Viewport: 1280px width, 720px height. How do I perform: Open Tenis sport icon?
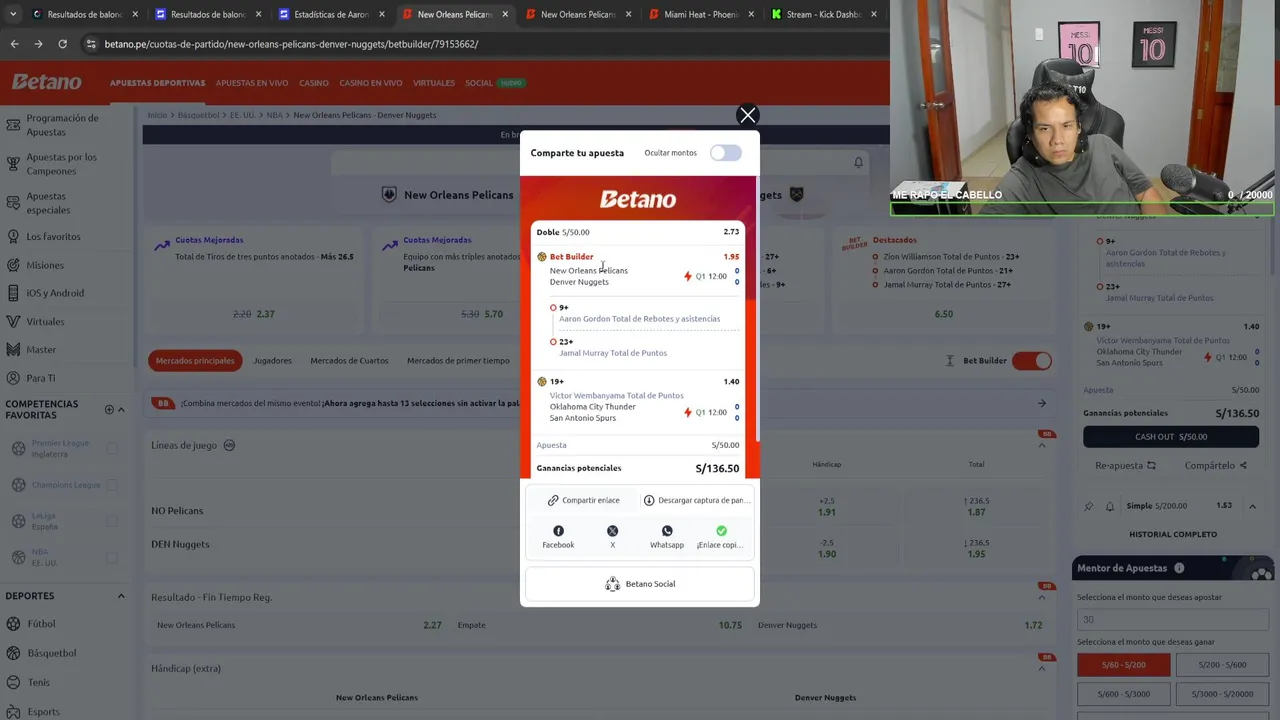13,682
